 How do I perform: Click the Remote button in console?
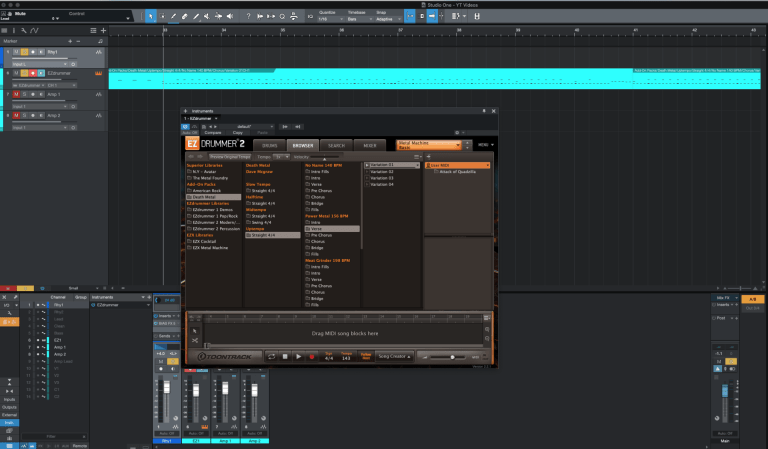(80, 446)
